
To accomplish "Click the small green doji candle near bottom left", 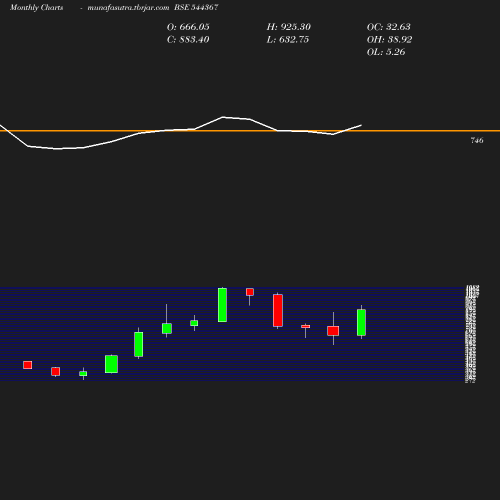I will [x=83, y=374].
